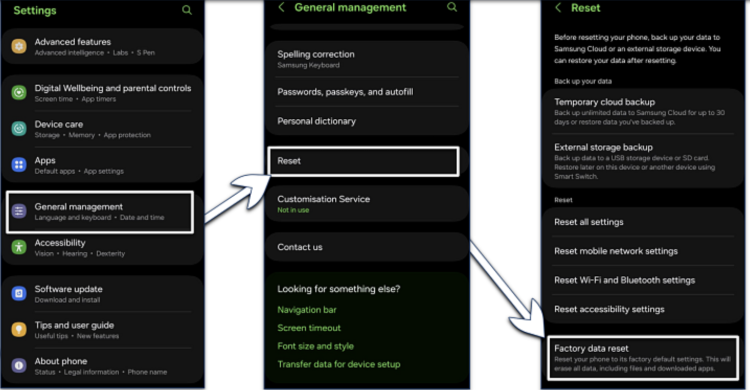Go back from Reset screen
The image size is (750, 390).
(558, 8)
